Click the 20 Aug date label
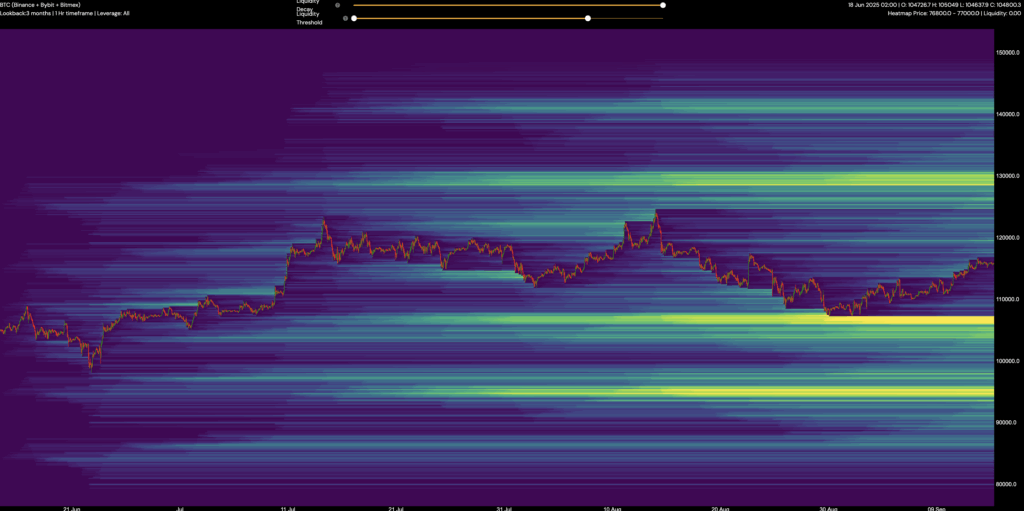This screenshot has height=511, width=1024. pos(720,508)
